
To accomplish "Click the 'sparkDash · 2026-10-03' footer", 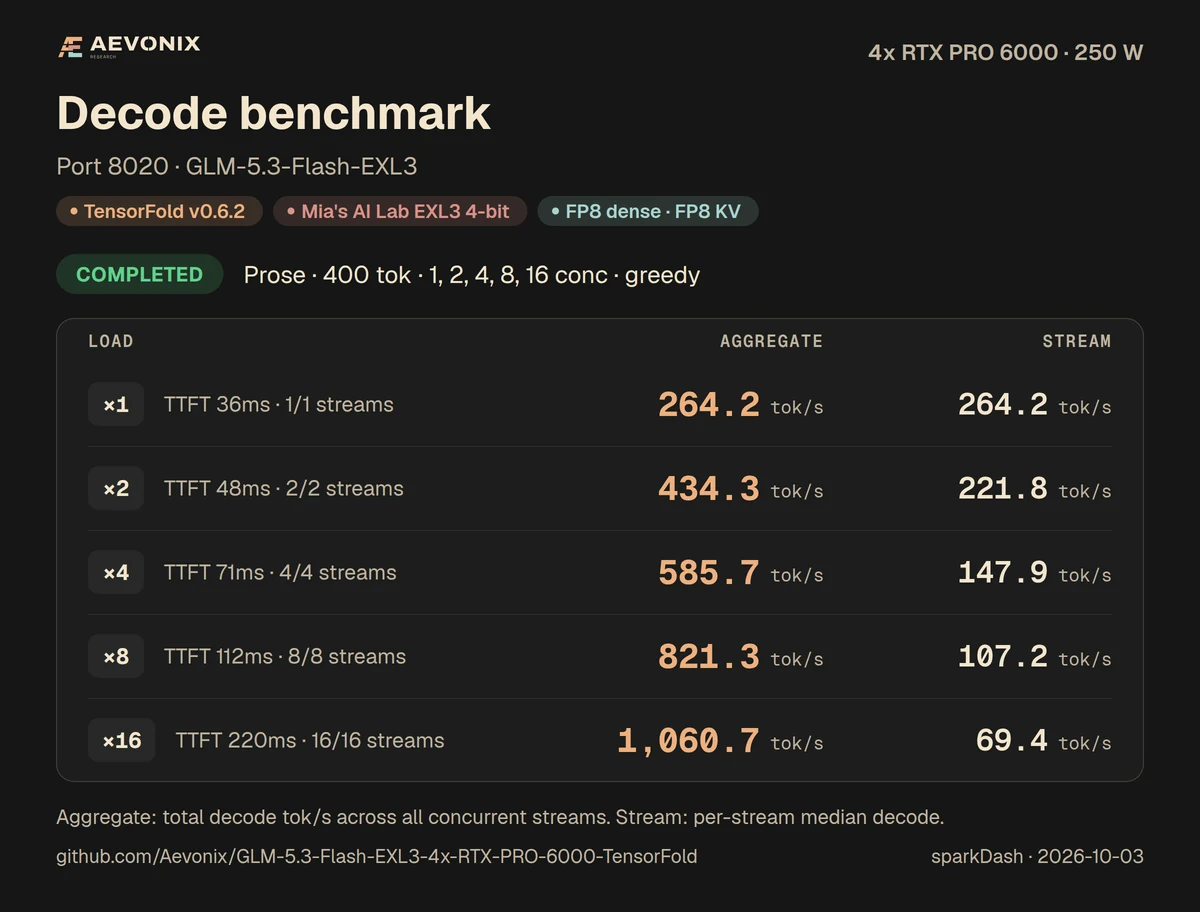I will (1037, 857).
